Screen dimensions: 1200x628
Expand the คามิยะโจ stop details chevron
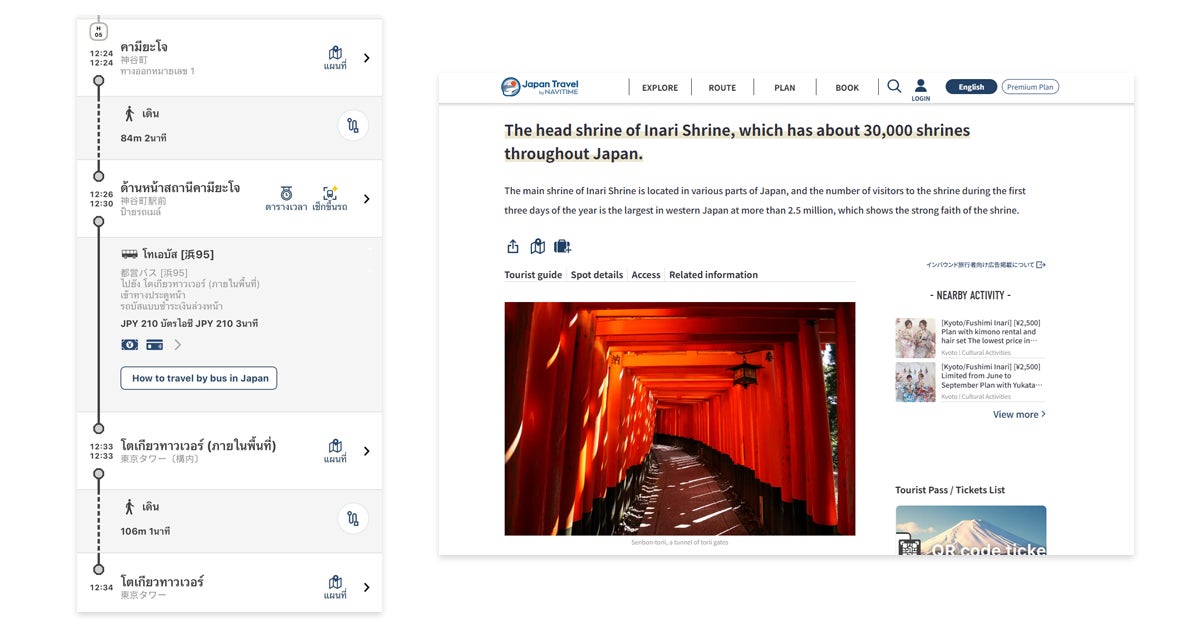click(367, 58)
